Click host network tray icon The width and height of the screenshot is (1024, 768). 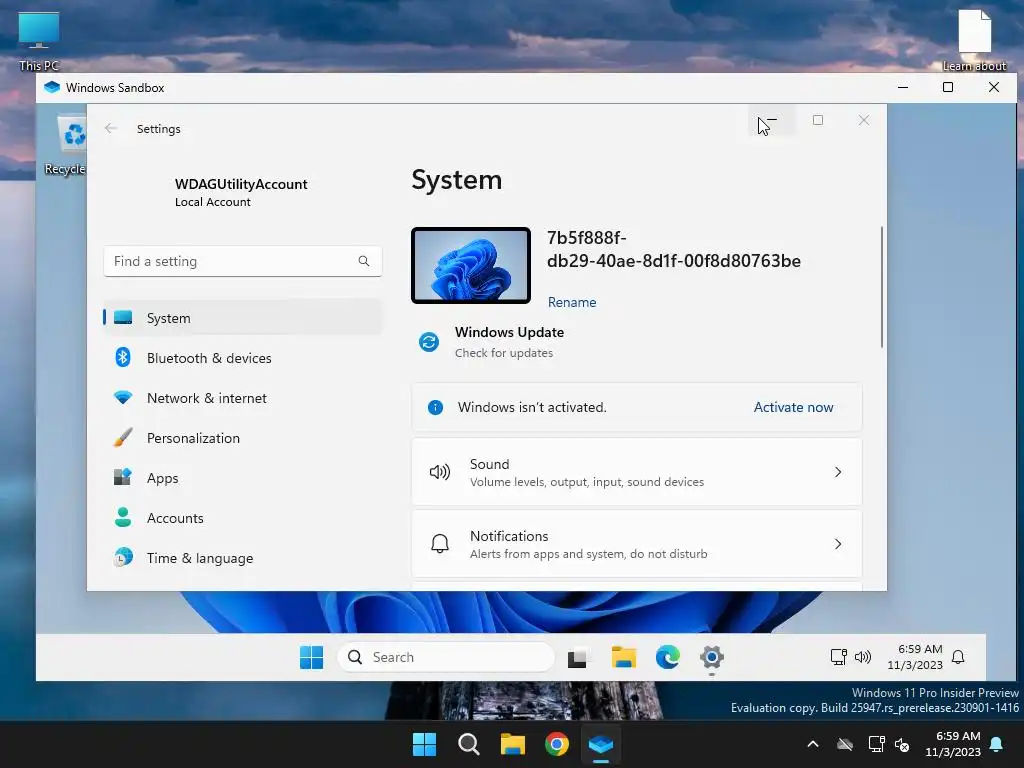876,744
